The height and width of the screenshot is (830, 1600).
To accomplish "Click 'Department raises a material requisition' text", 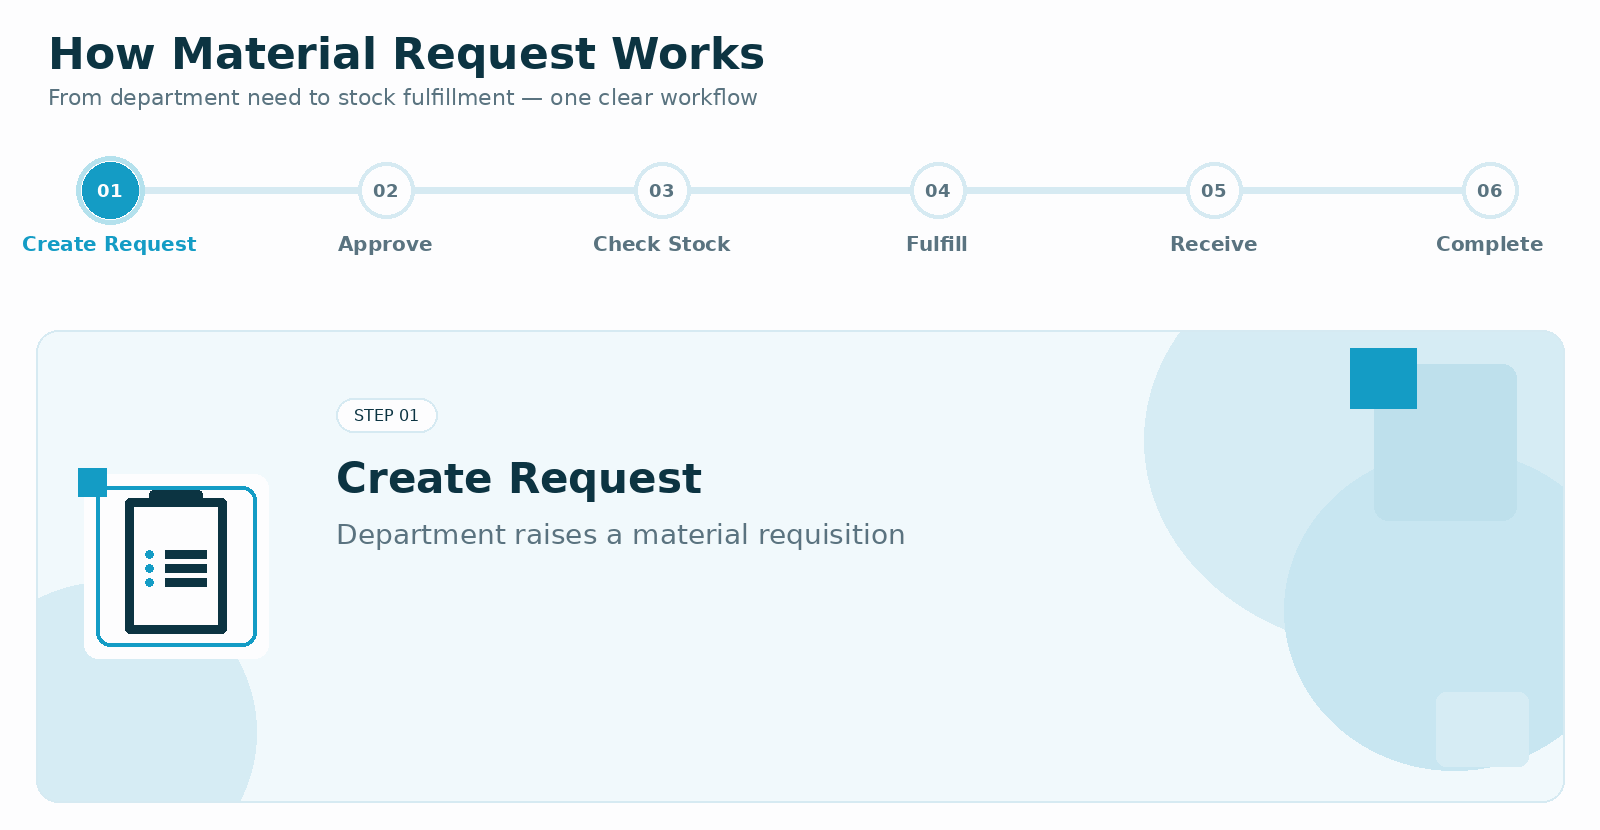I will tap(621, 535).
